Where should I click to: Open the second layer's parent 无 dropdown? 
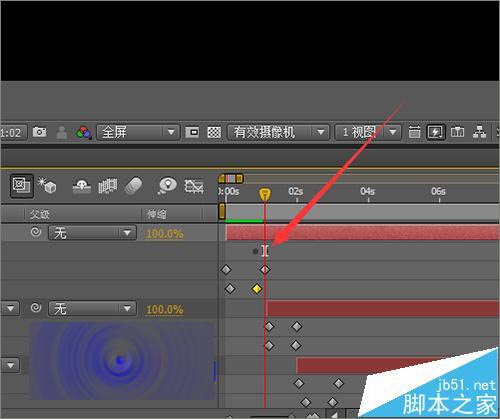pos(92,308)
